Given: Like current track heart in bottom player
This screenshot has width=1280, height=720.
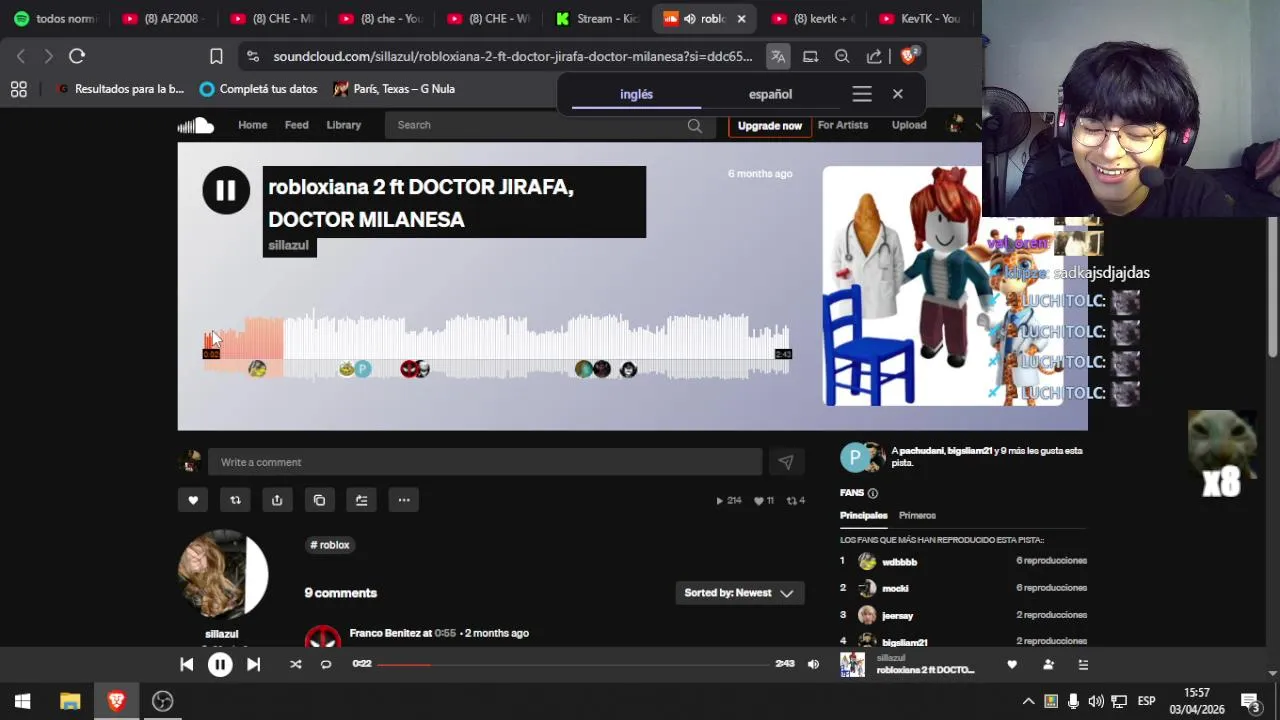Looking at the screenshot, I should tap(1012, 664).
